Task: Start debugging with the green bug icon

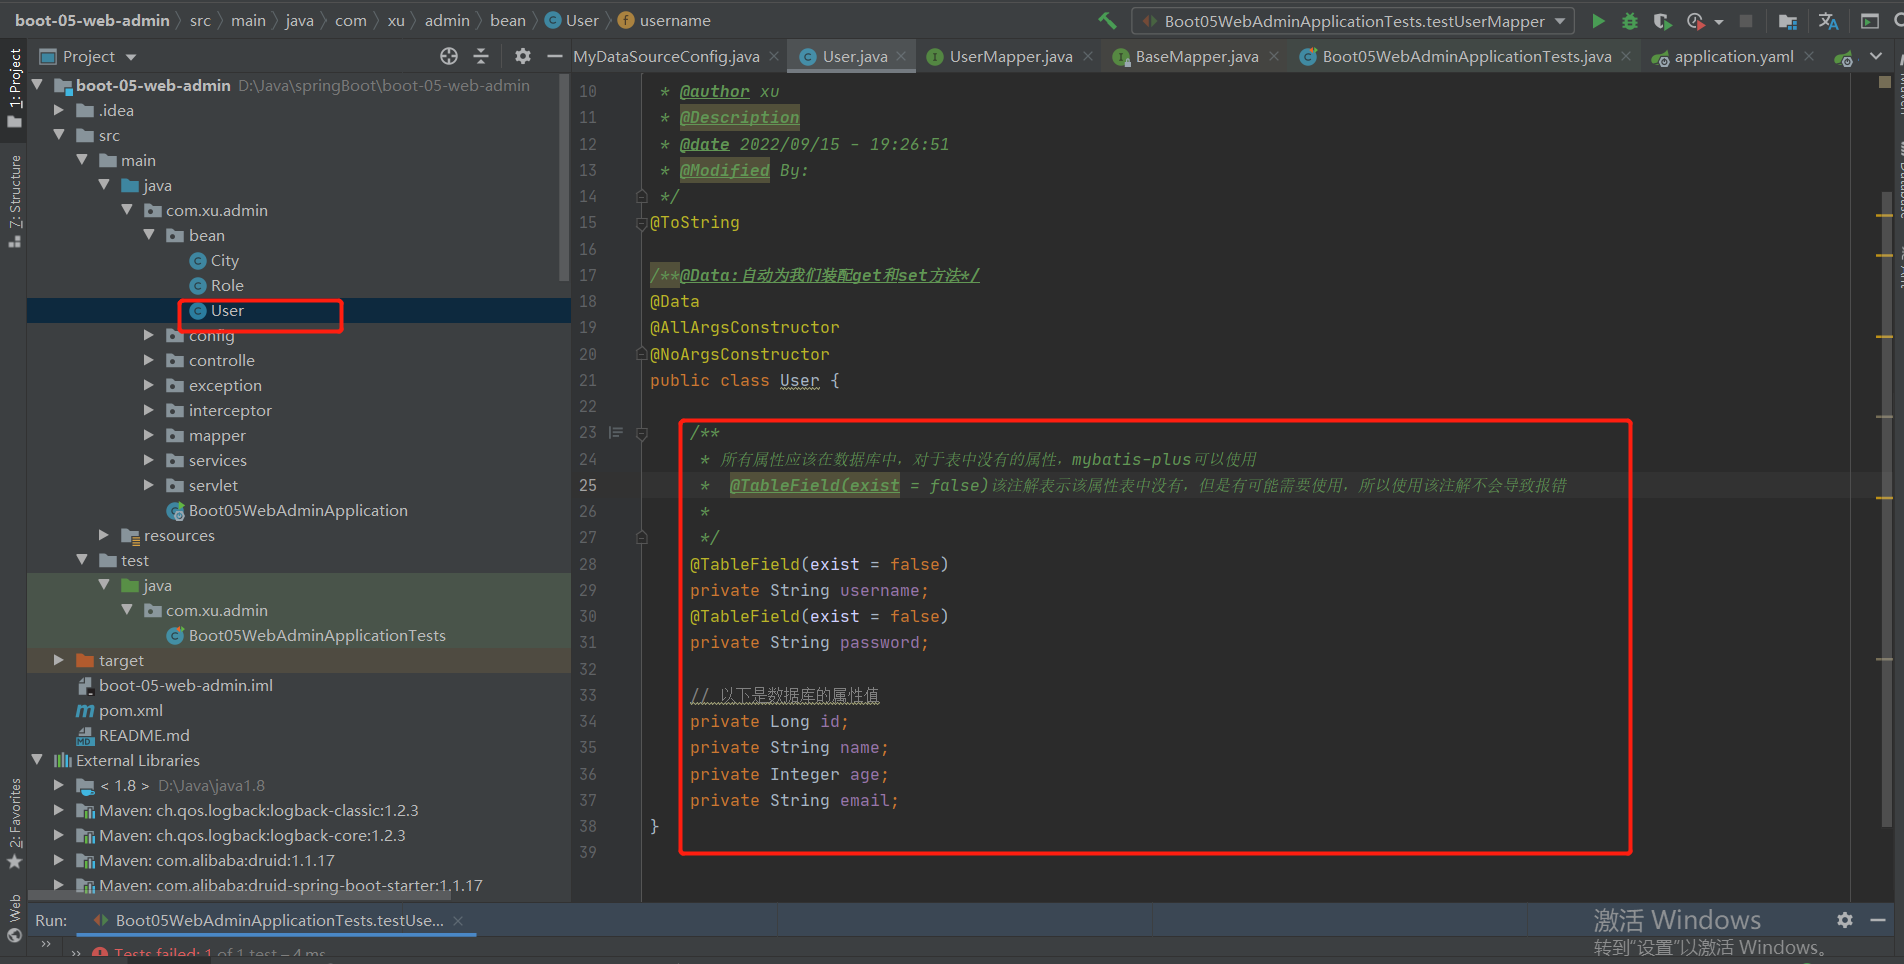Action: [1630, 20]
